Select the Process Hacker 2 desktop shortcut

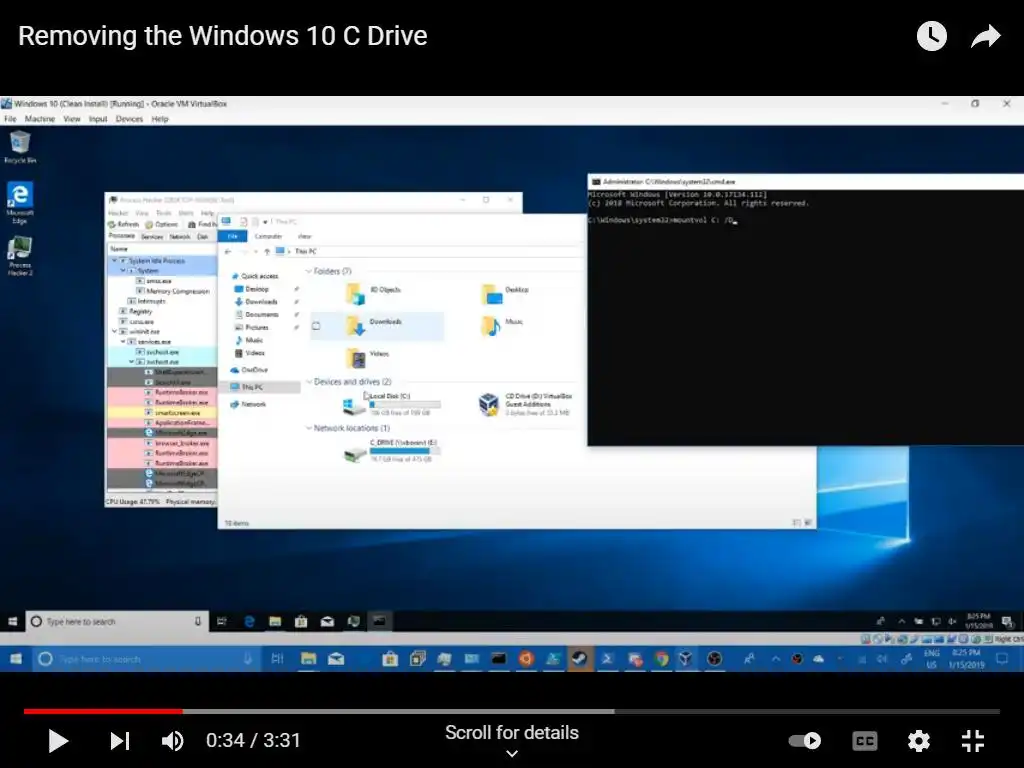[20, 255]
